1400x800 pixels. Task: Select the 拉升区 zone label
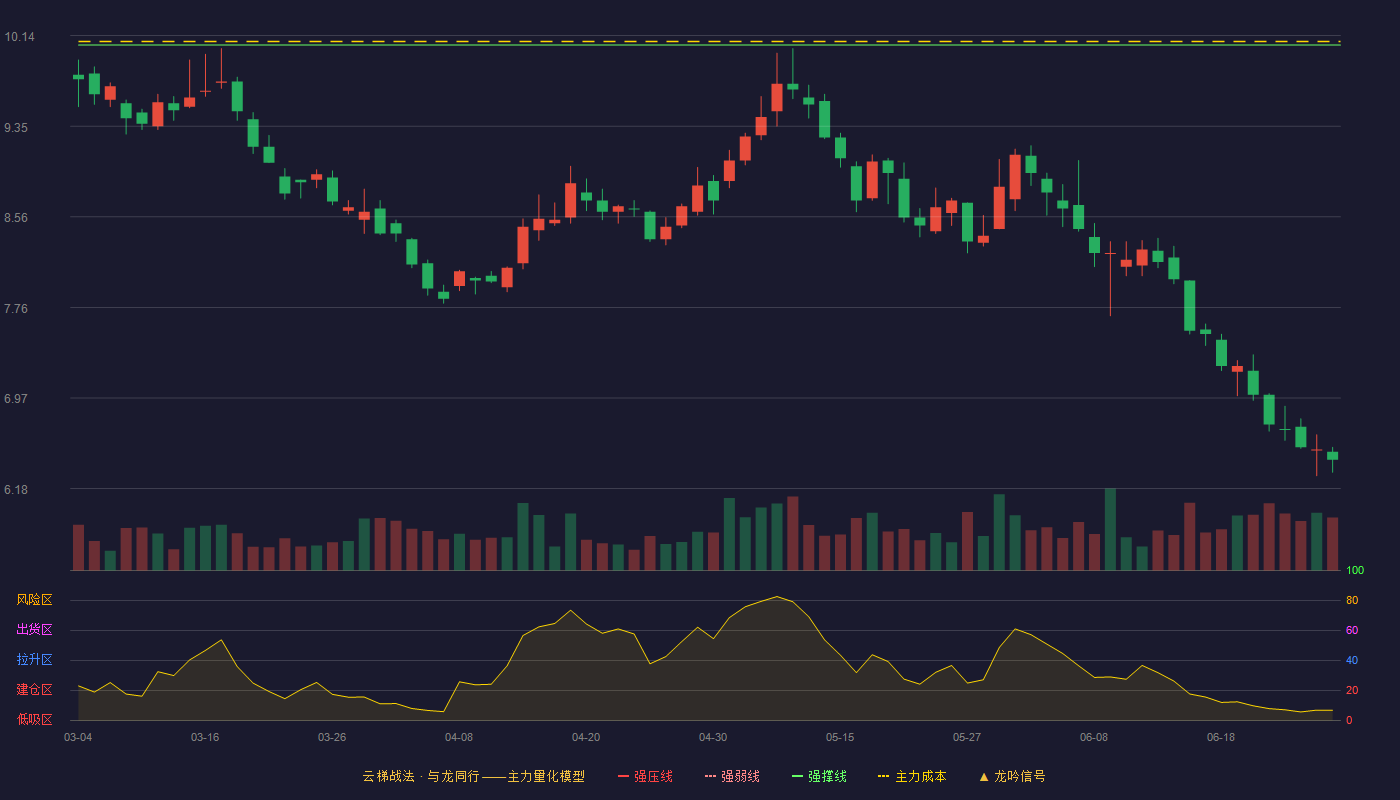pos(34,660)
